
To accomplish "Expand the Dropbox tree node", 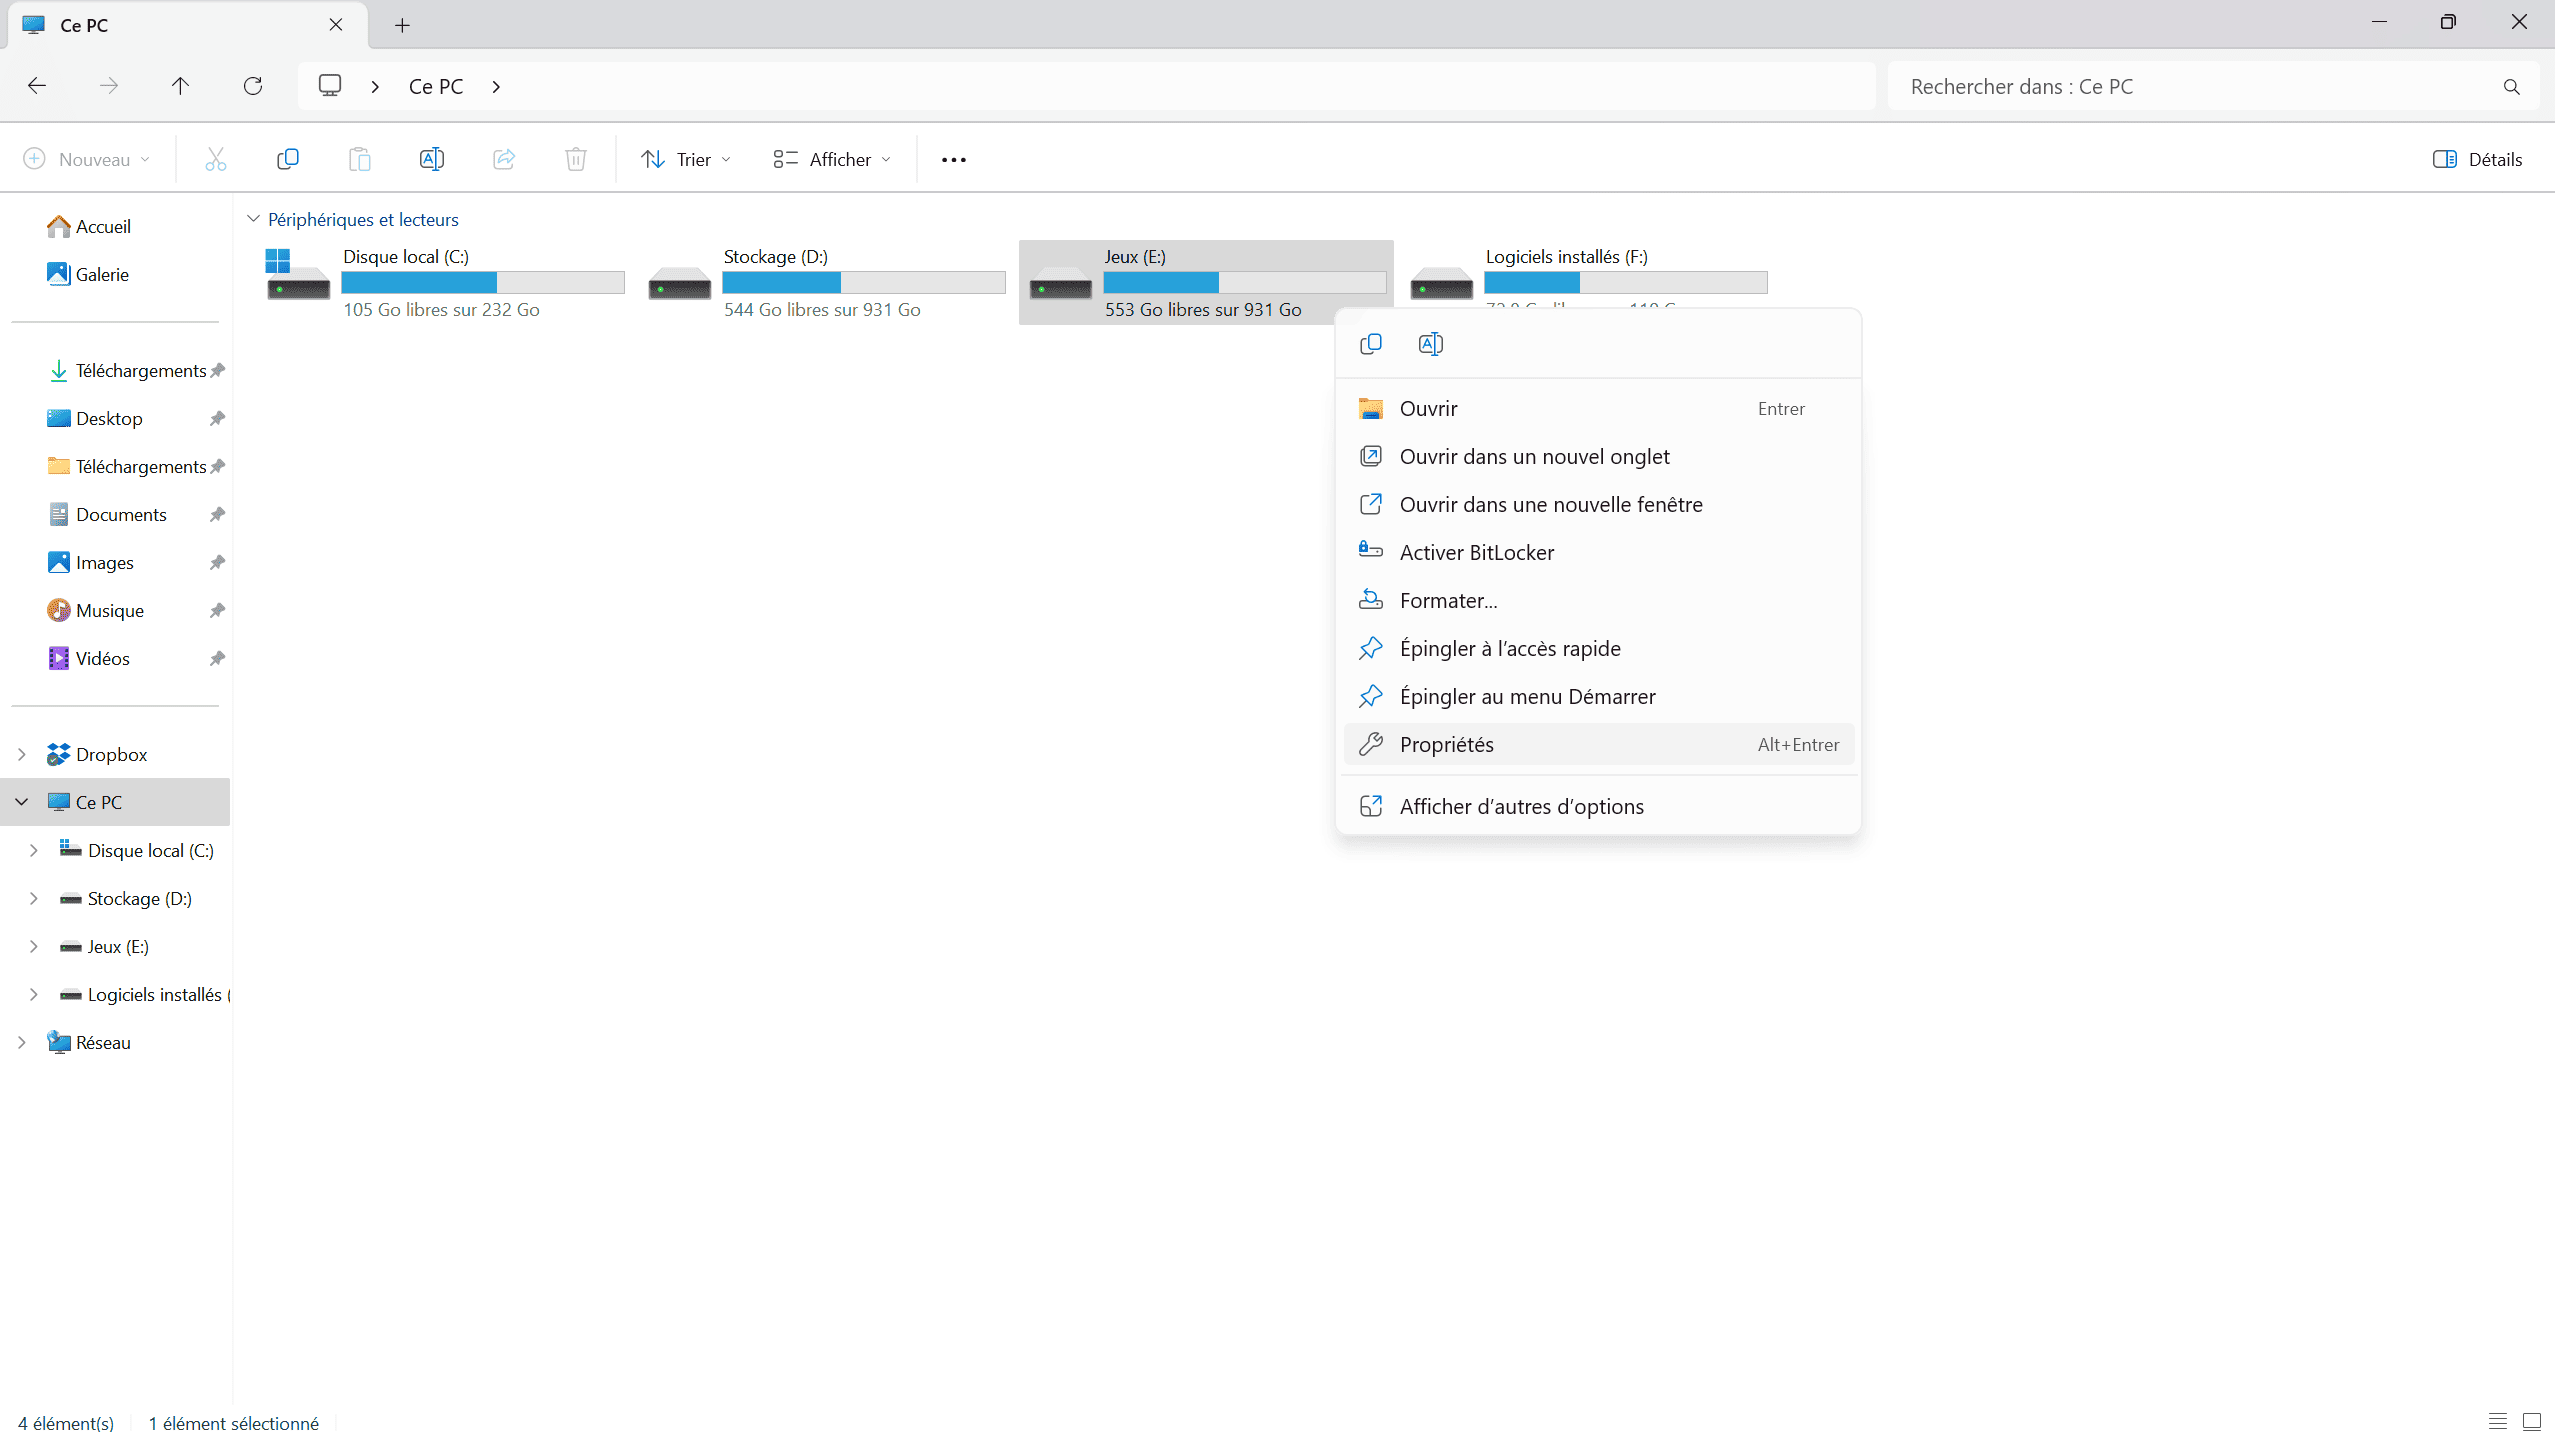I will coord(22,755).
